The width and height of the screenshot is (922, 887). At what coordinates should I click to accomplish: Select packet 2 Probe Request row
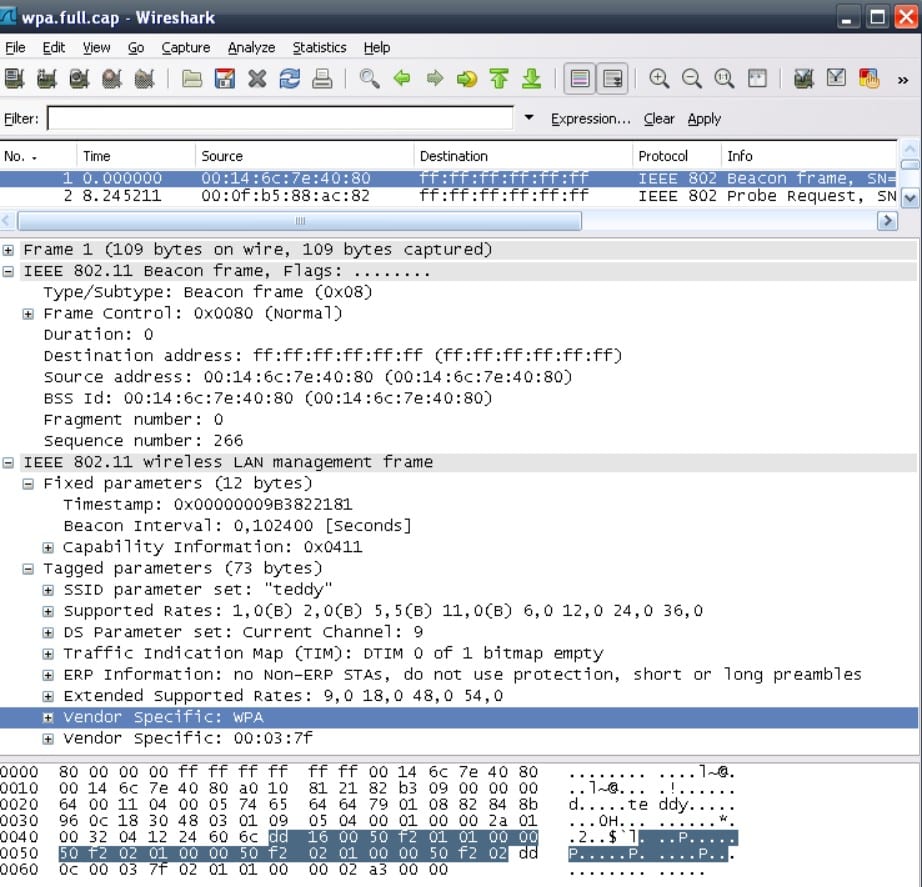point(448,196)
